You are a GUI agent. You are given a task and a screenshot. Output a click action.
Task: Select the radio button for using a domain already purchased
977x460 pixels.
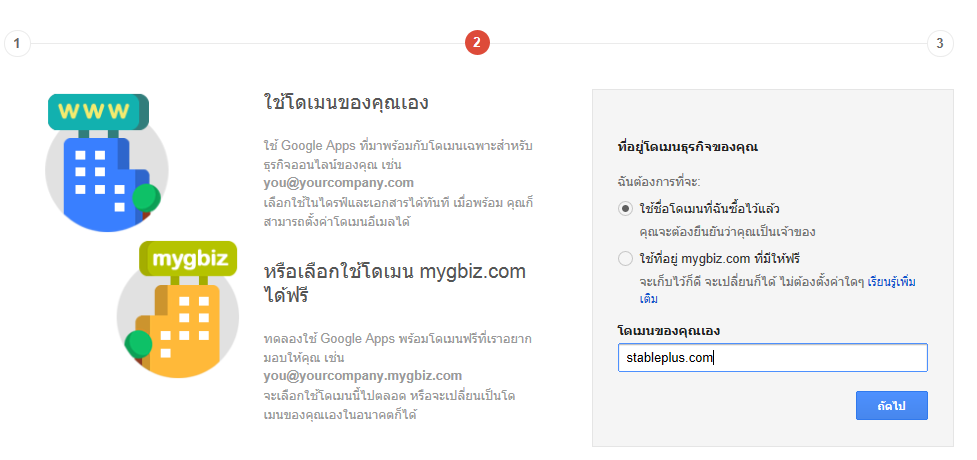[x=625, y=209]
